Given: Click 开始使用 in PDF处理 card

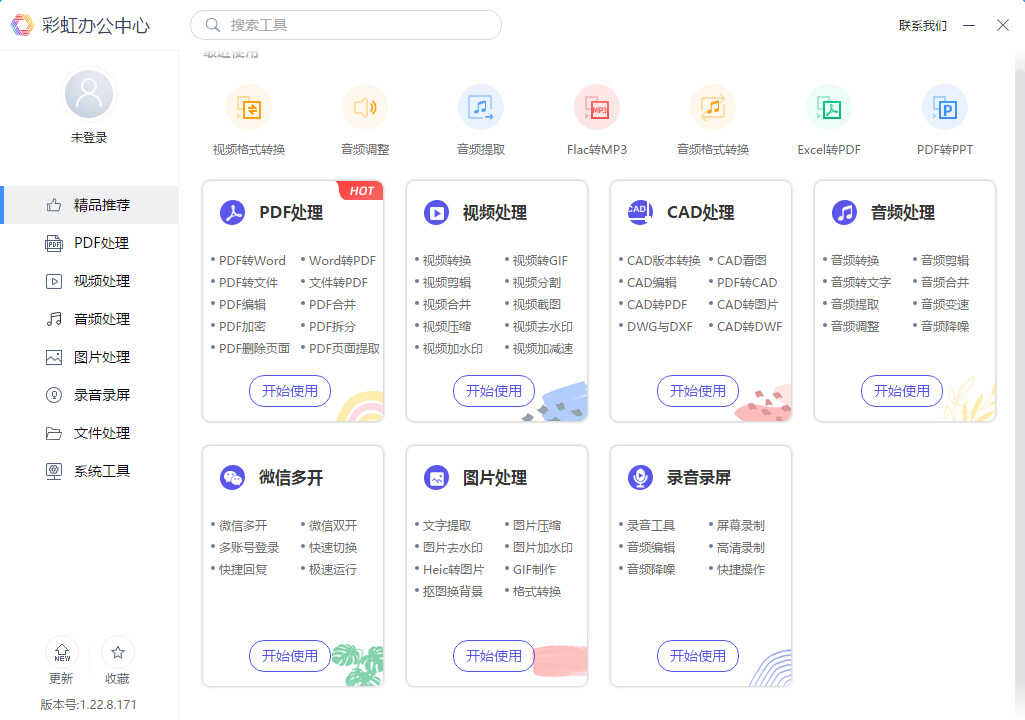Looking at the screenshot, I should point(290,391).
